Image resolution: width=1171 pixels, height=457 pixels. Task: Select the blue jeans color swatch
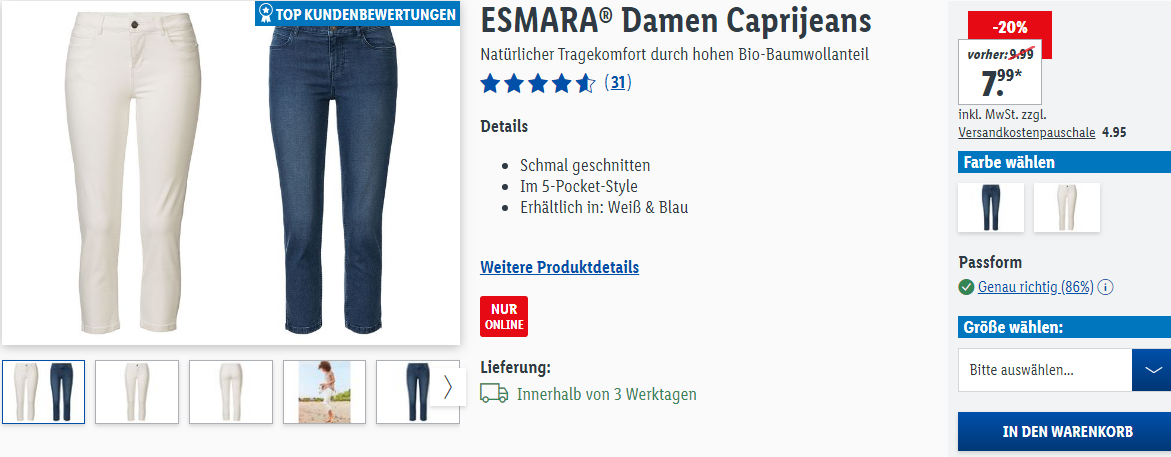[991, 207]
